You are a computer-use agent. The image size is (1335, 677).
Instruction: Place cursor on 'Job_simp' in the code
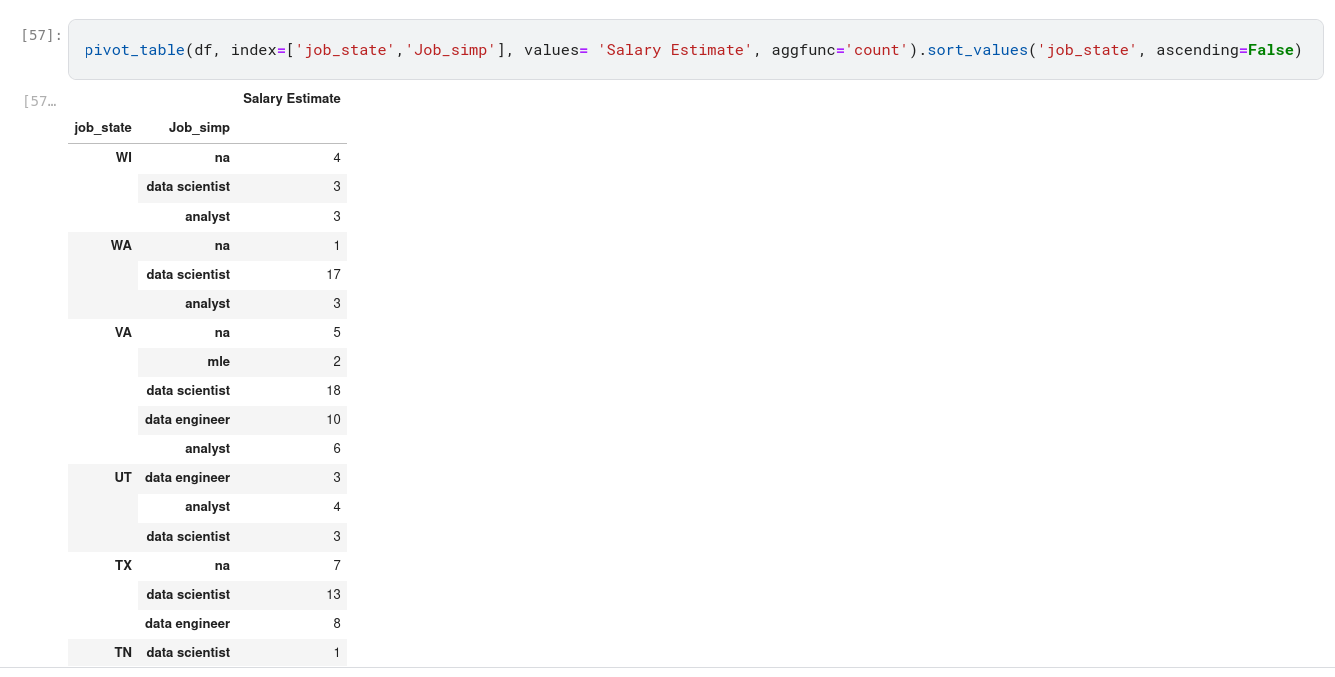450,50
